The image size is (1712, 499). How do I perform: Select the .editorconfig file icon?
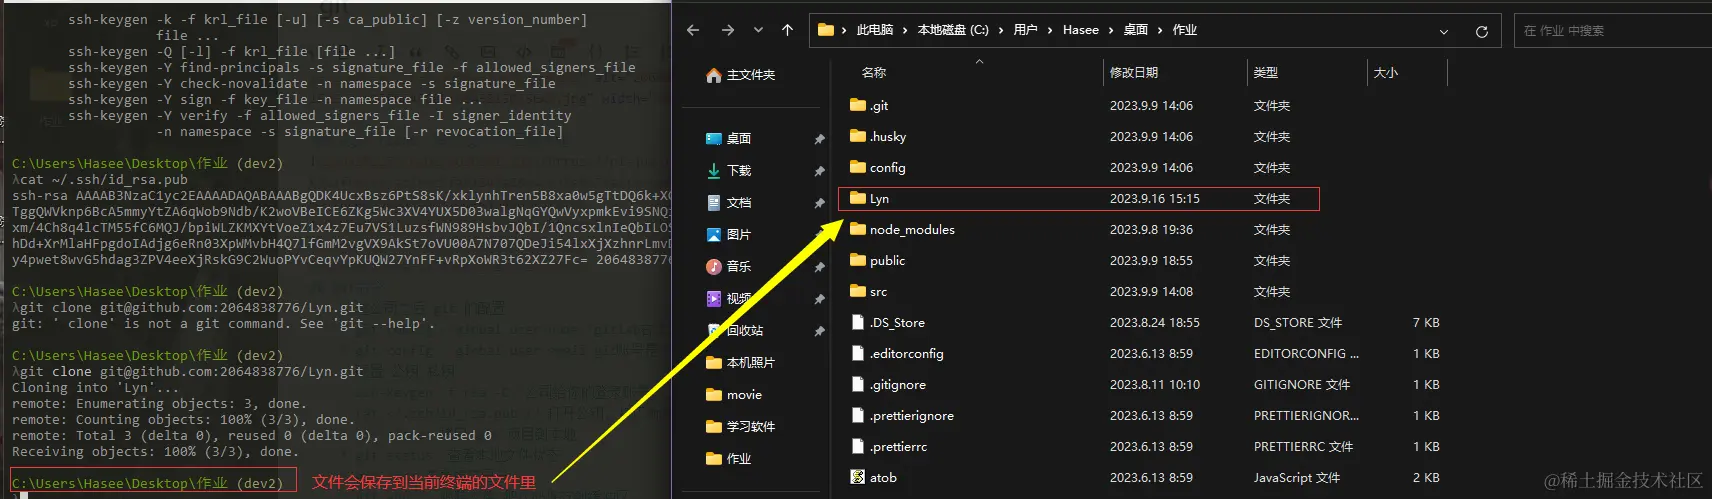coord(857,353)
